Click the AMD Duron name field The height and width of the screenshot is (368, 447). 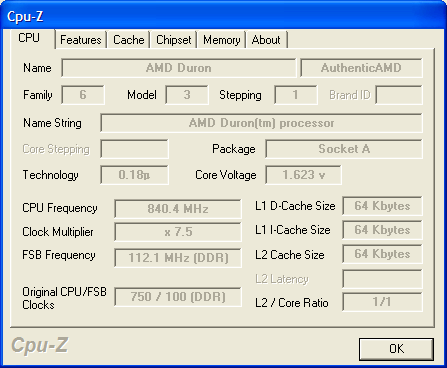179,68
